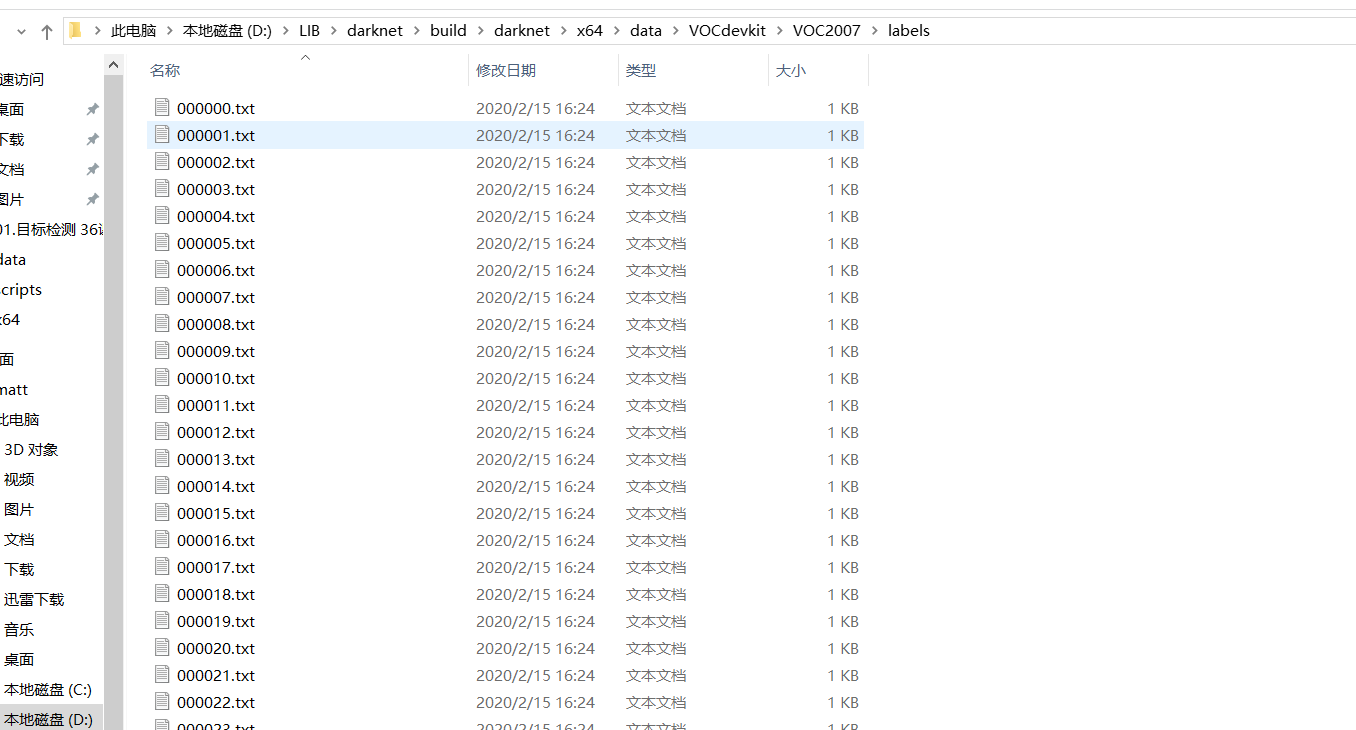The width and height of the screenshot is (1356, 730).
Task: Open 视频 in the navigation pane
Action: click(x=19, y=480)
